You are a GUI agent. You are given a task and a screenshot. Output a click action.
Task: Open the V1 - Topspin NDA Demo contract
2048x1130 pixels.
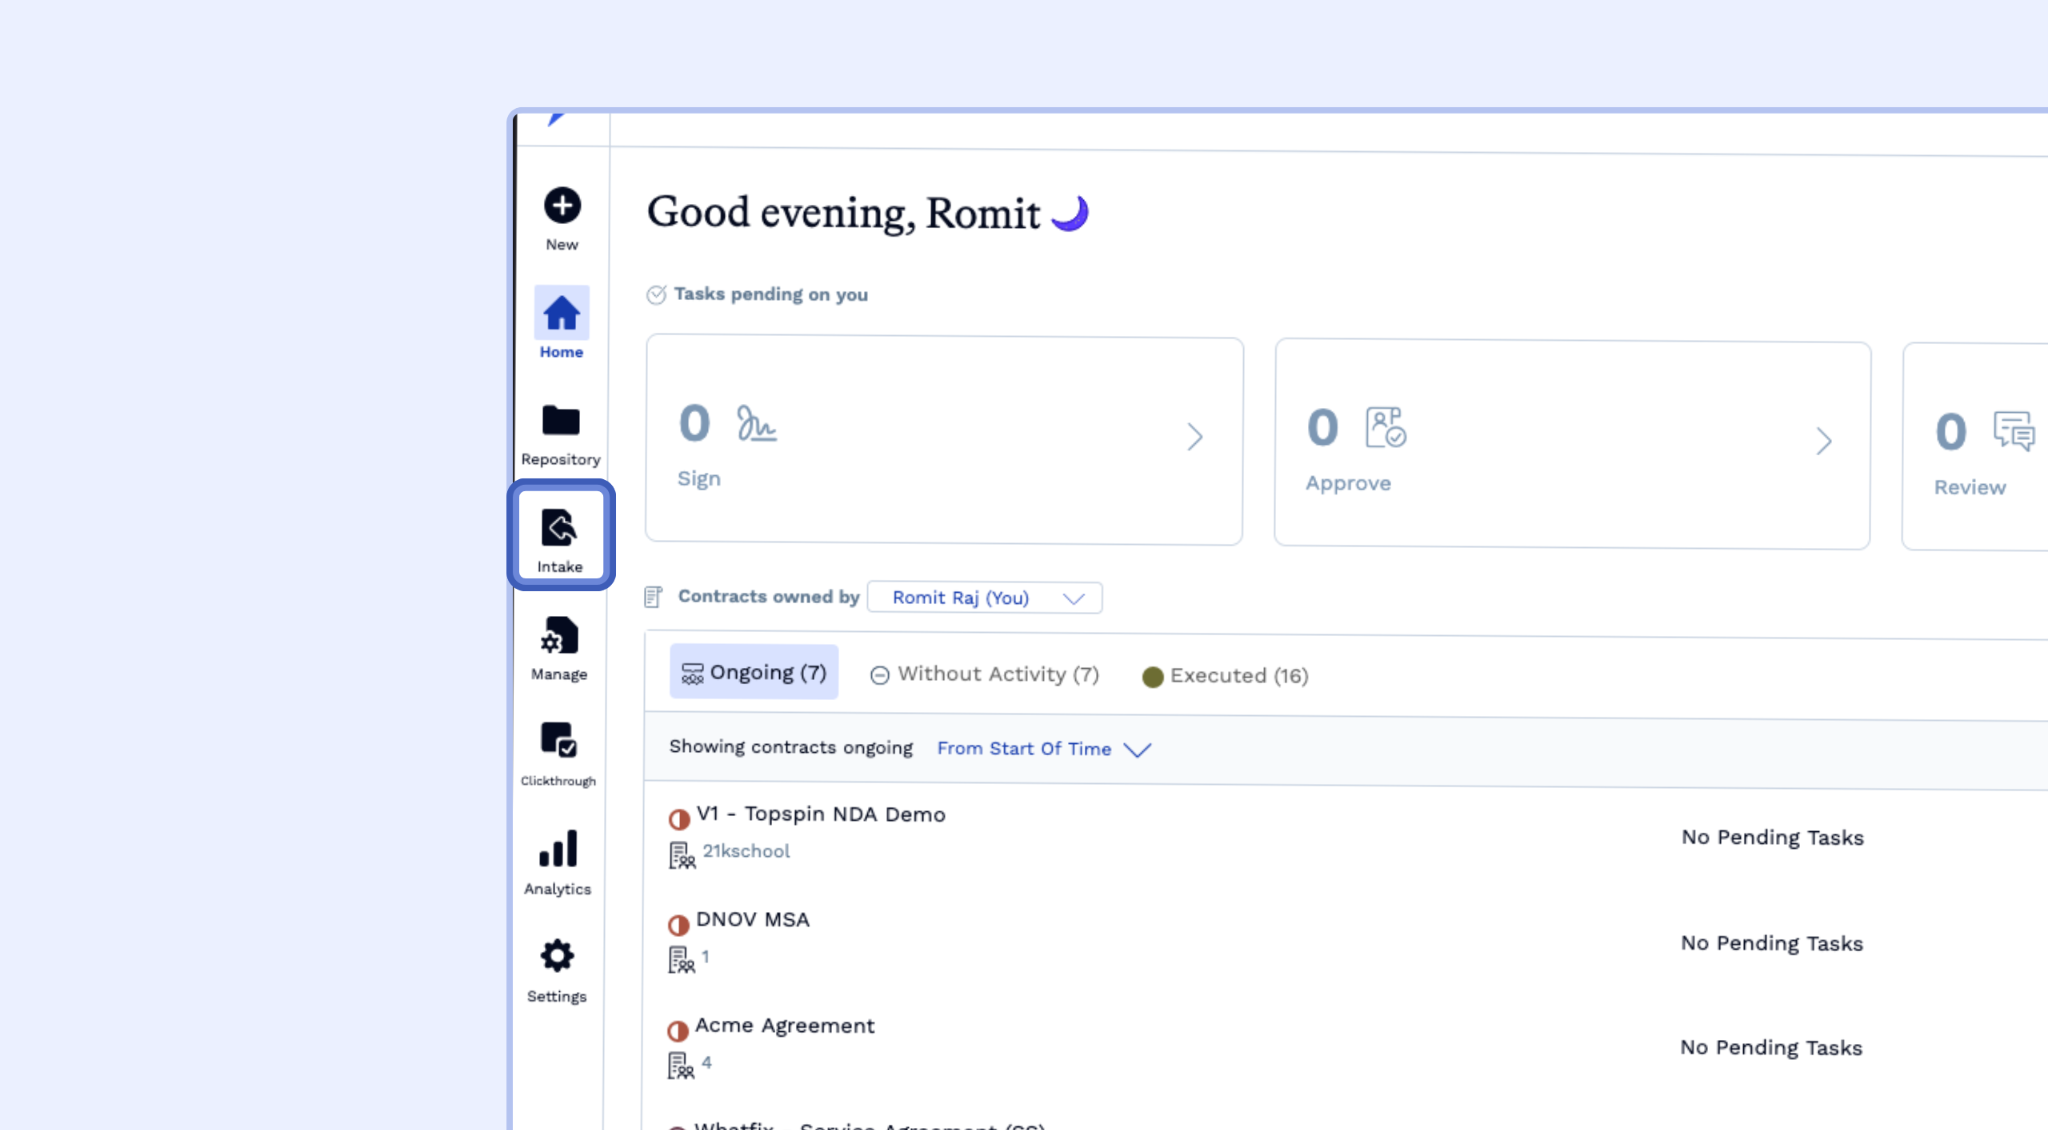click(x=820, y=815)
